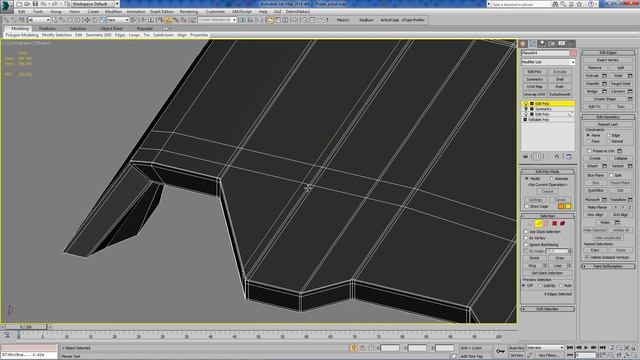Open Bridge settings box icon
The height and width of the screenshot is (360, 640).
pyautogui.click(x=604, y=91)
